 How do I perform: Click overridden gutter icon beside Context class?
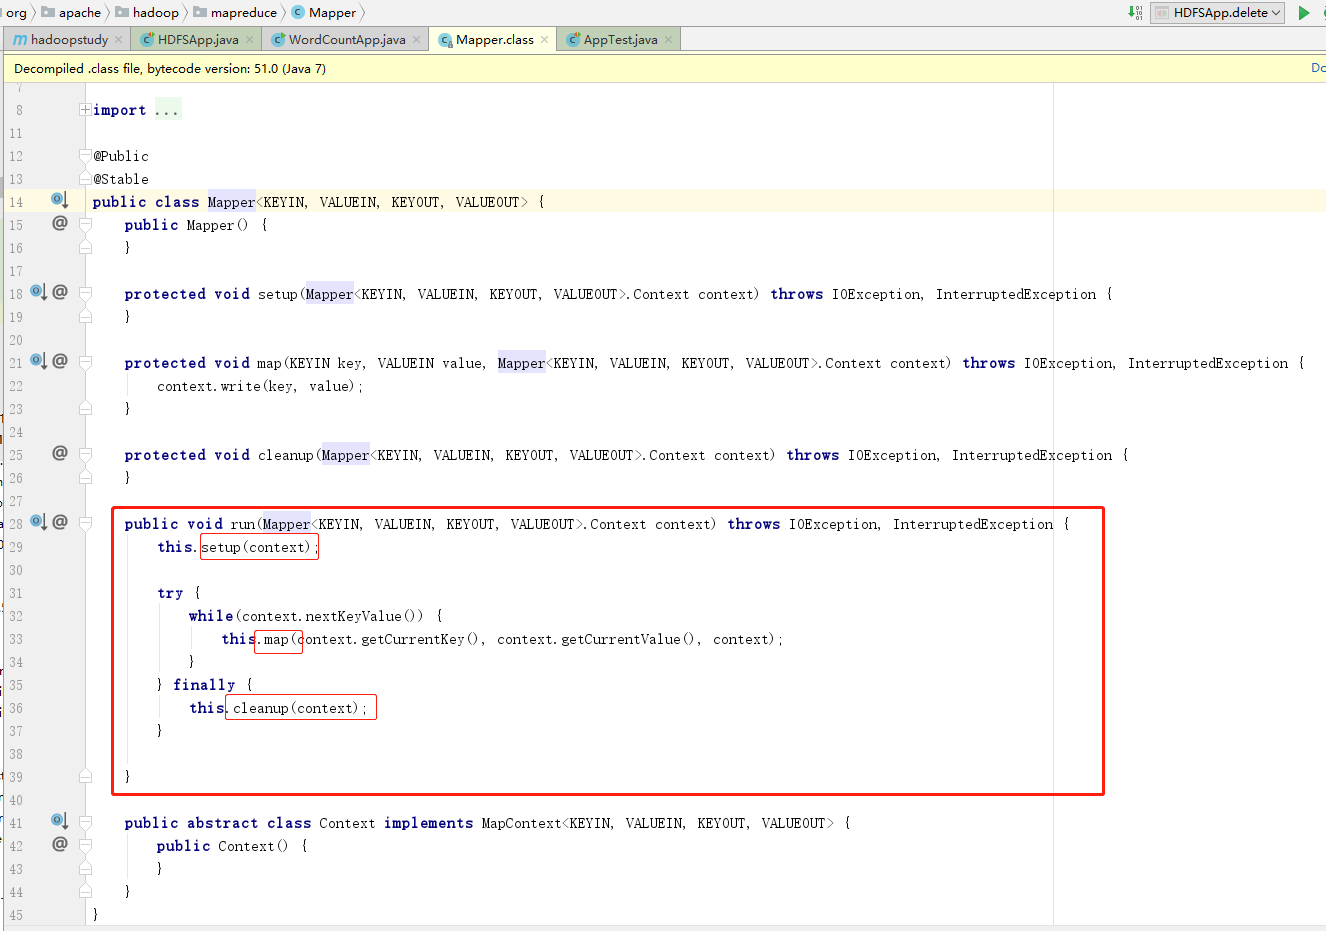(x=59, y=821)
